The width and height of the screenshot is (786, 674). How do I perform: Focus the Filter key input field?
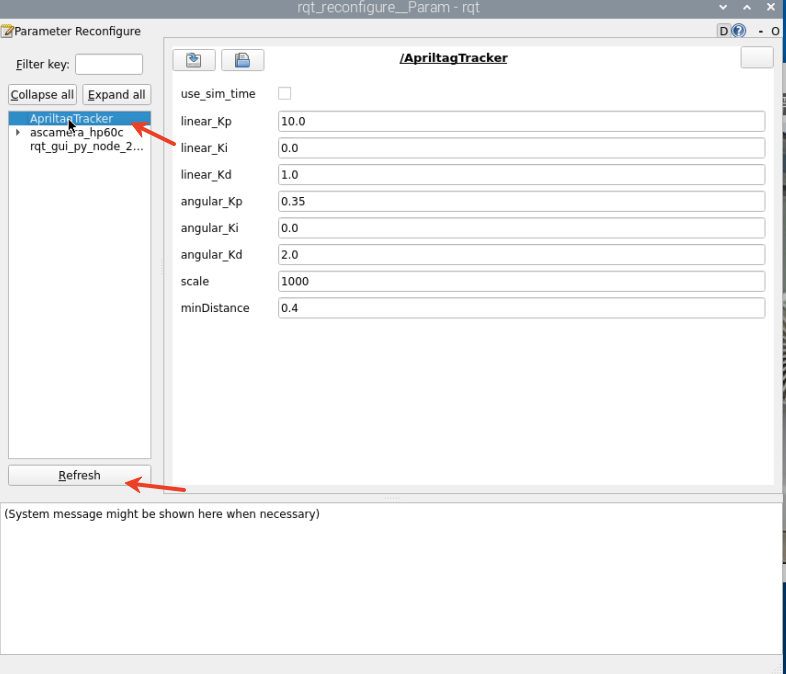(109, 64)
